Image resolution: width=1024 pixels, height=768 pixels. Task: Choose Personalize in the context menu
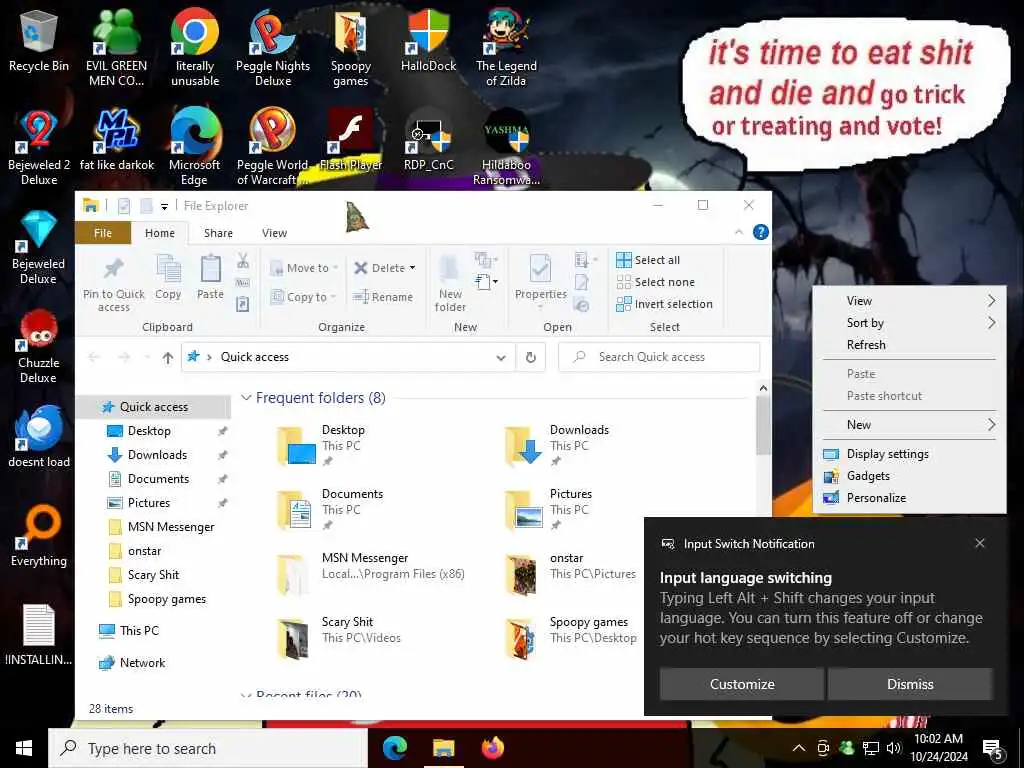click(909, 498)
